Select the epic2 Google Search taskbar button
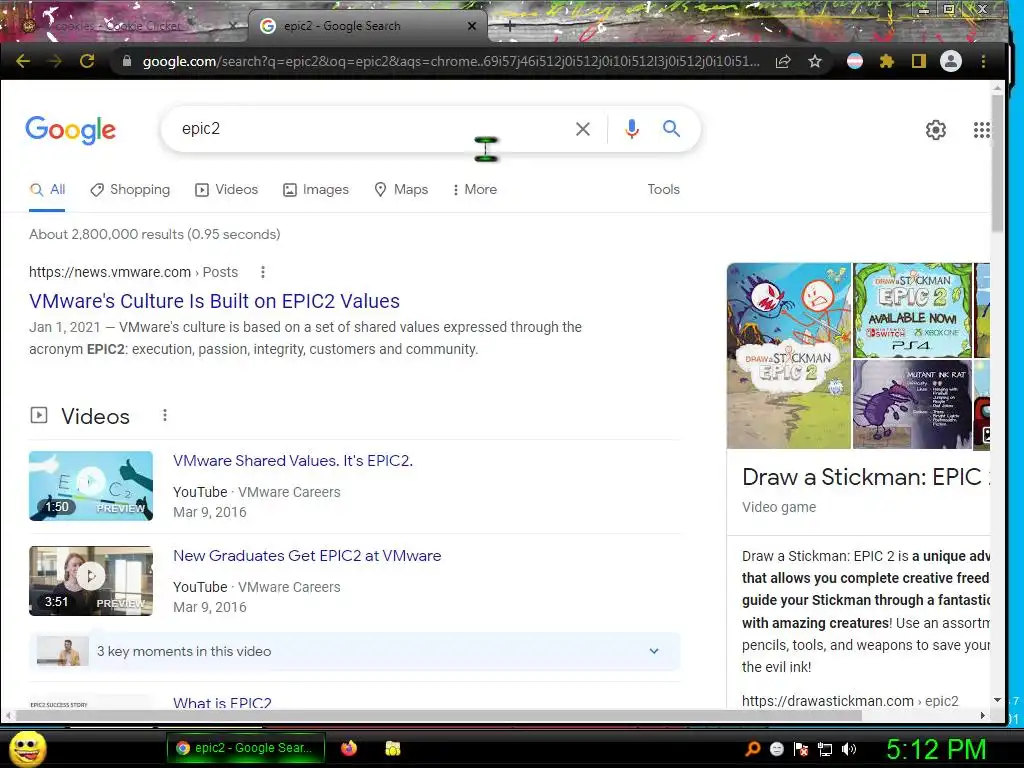Viewport: 1024px width, 768px height. (x=246, y=748)
